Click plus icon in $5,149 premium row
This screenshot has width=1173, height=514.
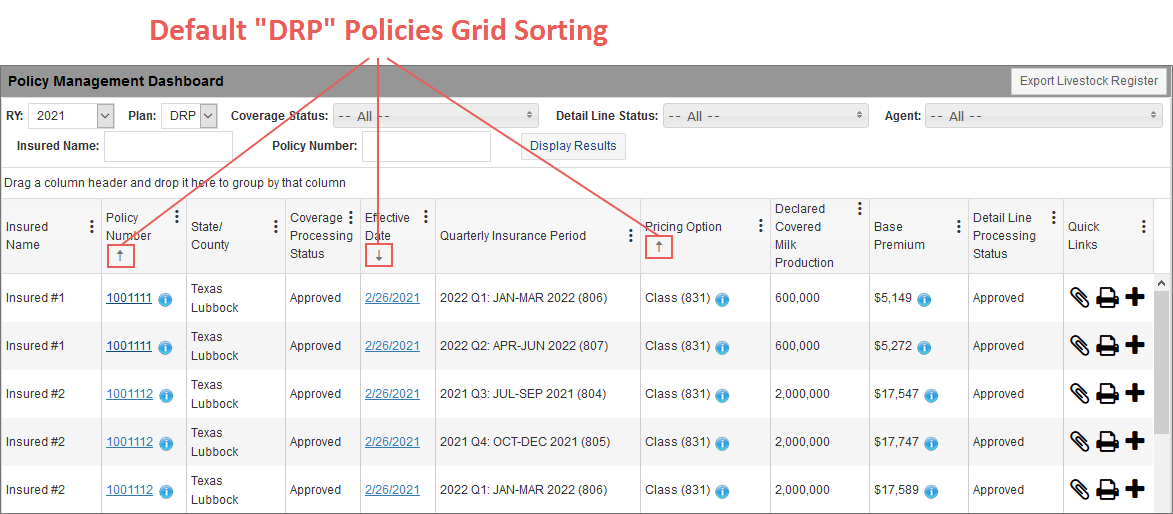tap(1135, 297)
